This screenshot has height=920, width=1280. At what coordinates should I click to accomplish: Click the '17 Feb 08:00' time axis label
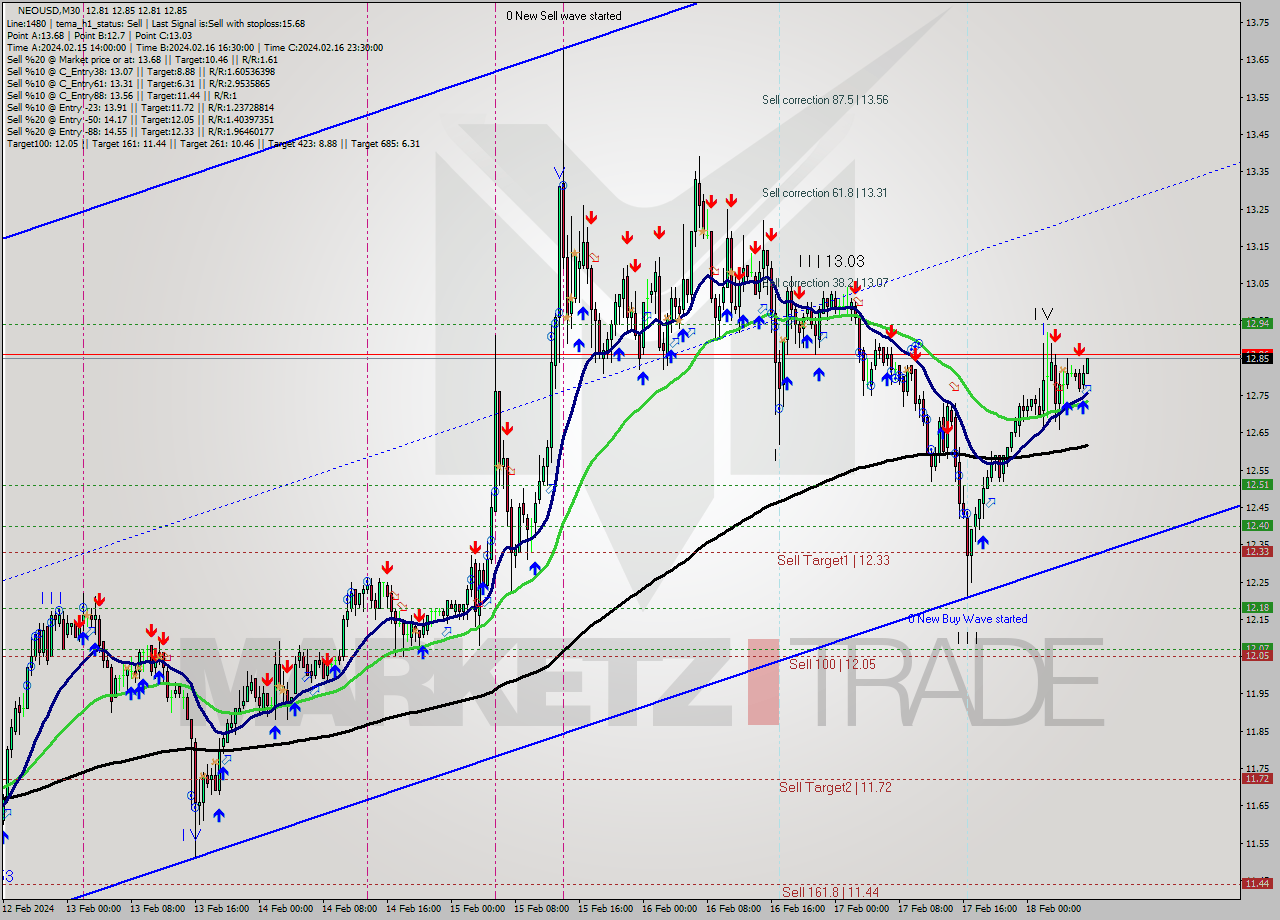[925, 909]
